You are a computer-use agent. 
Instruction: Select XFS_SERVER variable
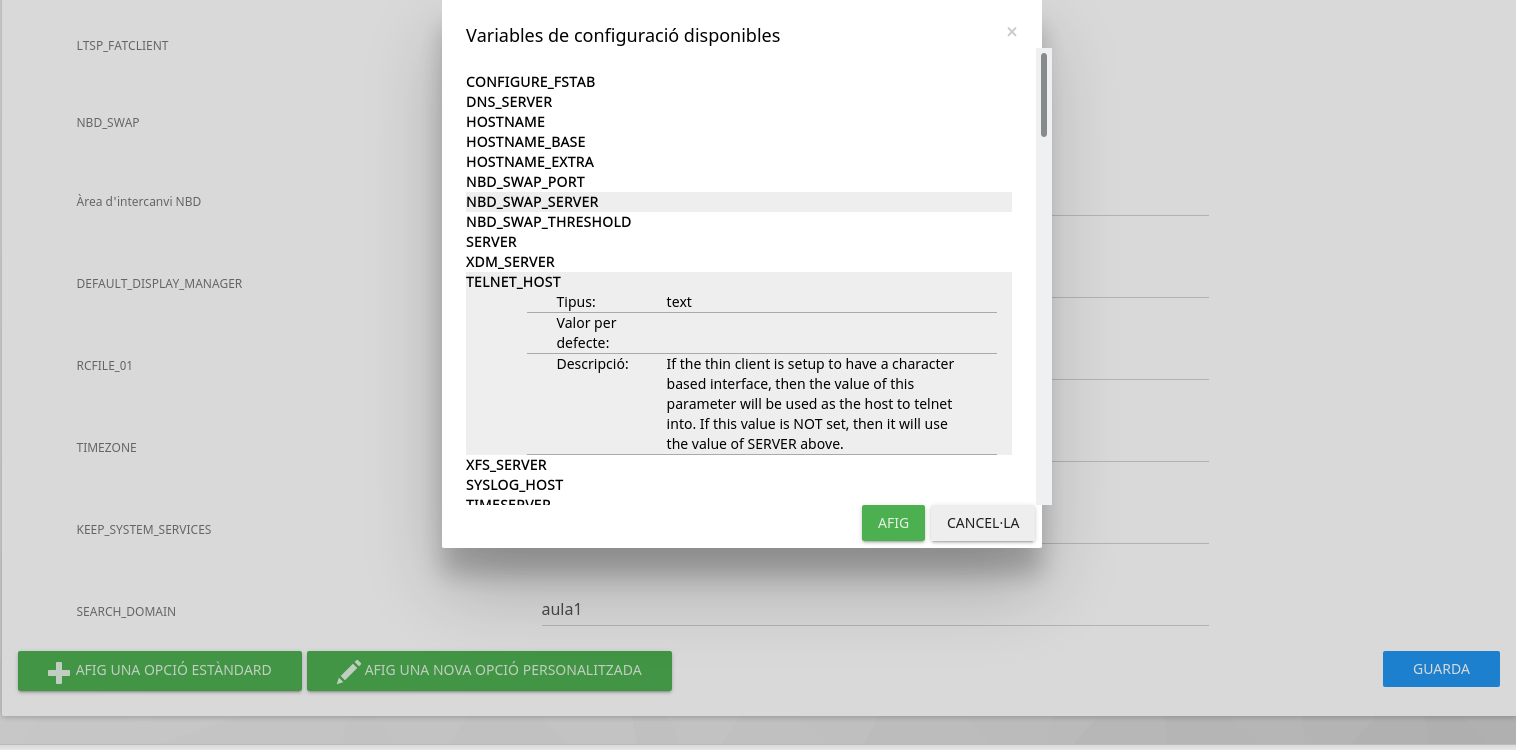tap(506, 465)
